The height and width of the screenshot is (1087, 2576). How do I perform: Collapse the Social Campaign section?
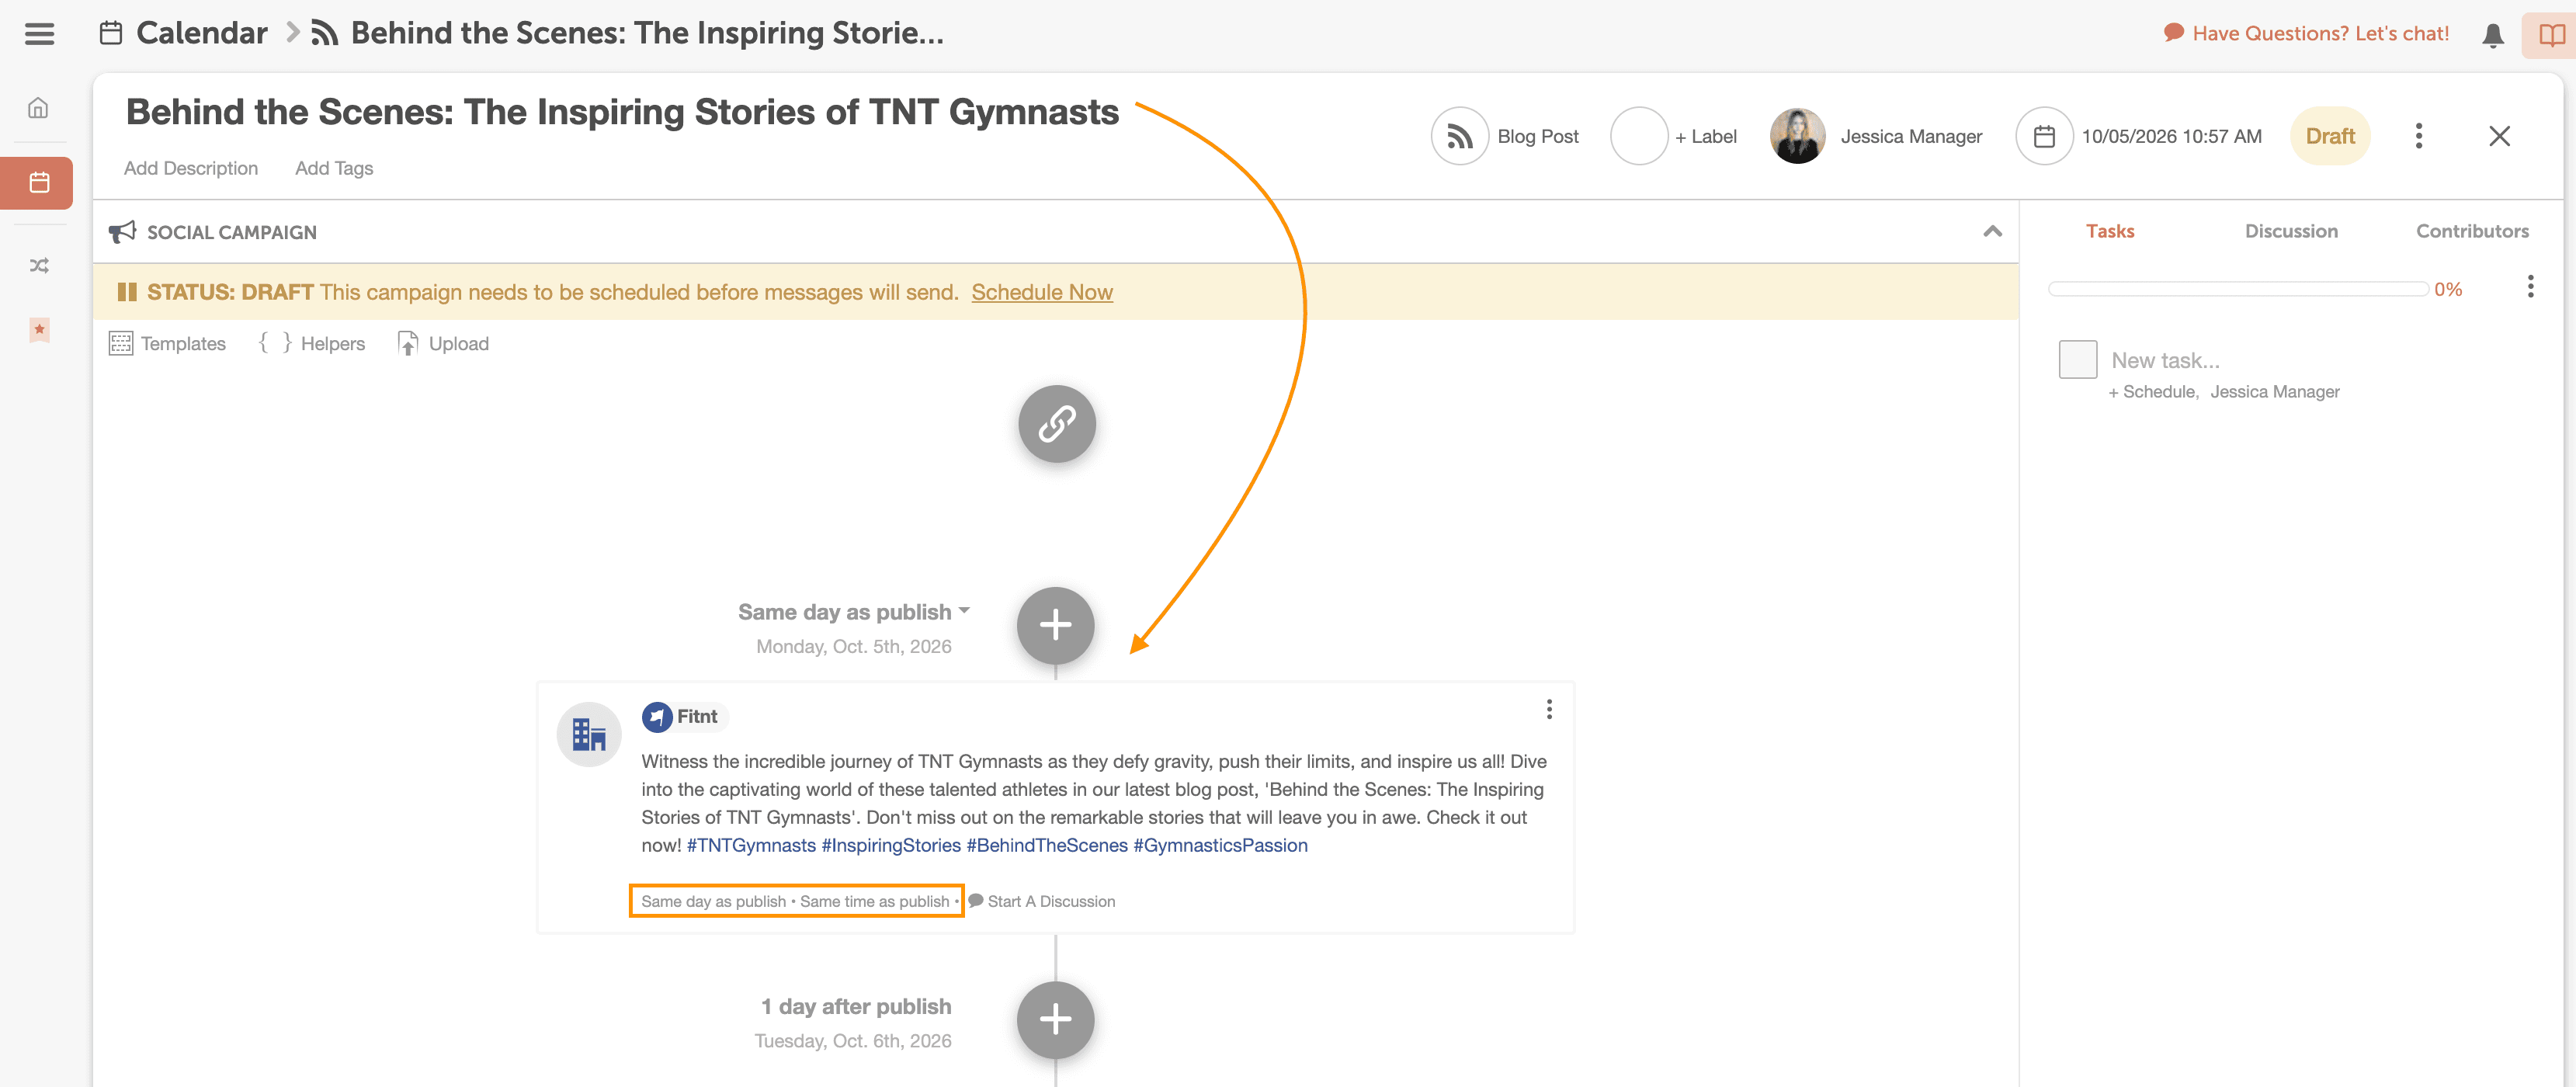tap(1992, 231)
